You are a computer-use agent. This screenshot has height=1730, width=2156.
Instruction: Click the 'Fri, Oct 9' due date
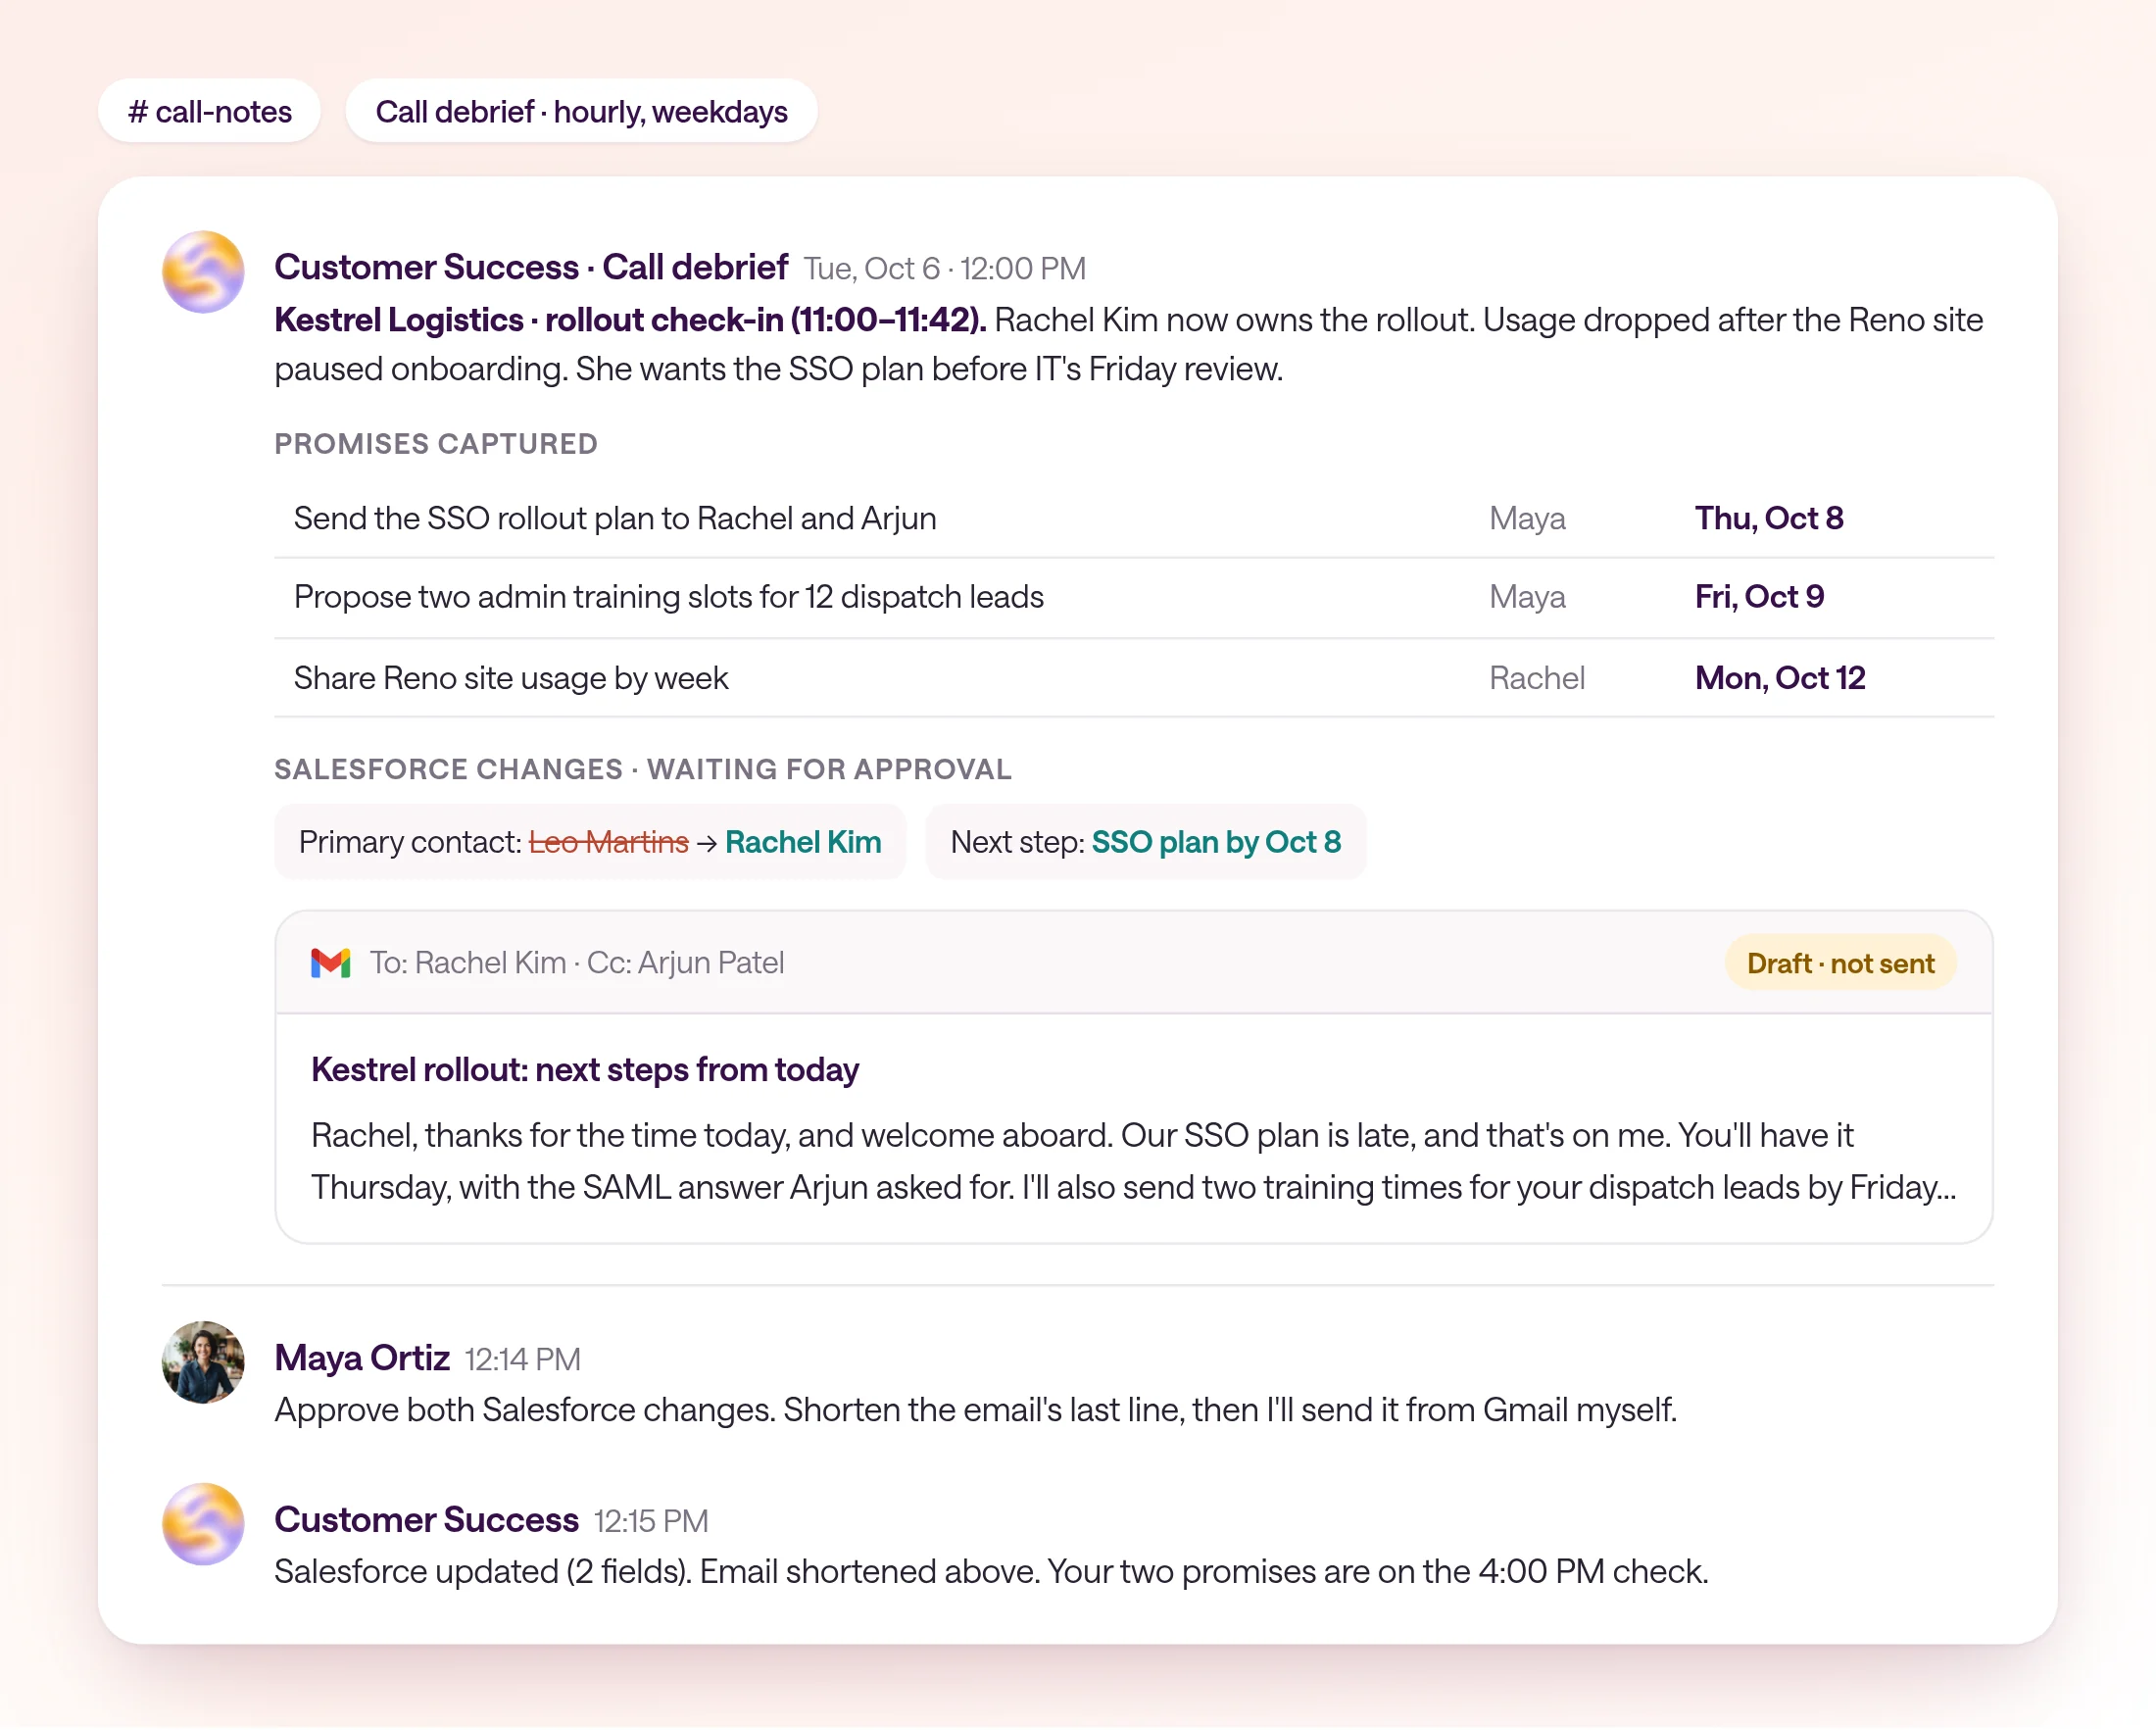tap(1759, 597)
